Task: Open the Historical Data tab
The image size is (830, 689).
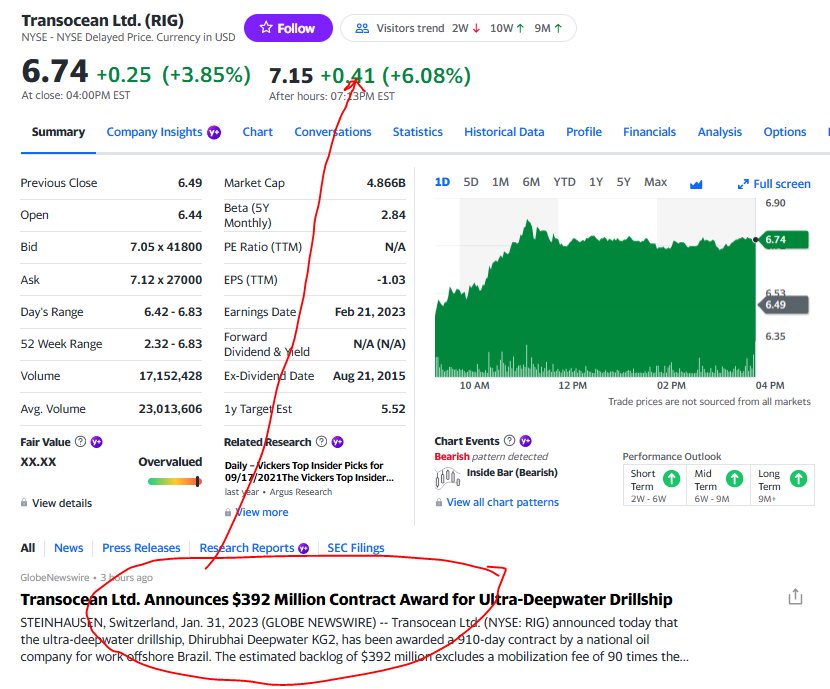Action: coord(504,132)
